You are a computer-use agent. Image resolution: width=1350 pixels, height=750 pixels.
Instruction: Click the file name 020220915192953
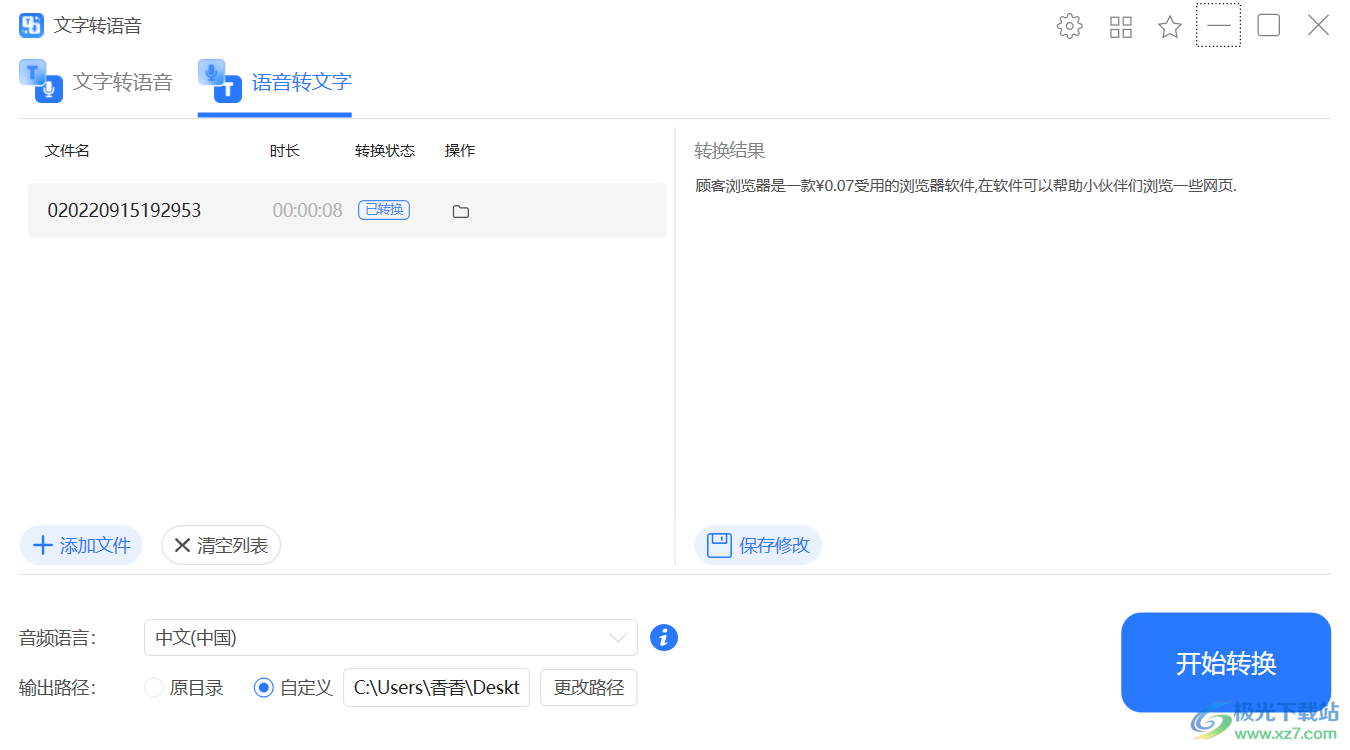[124, 211]
